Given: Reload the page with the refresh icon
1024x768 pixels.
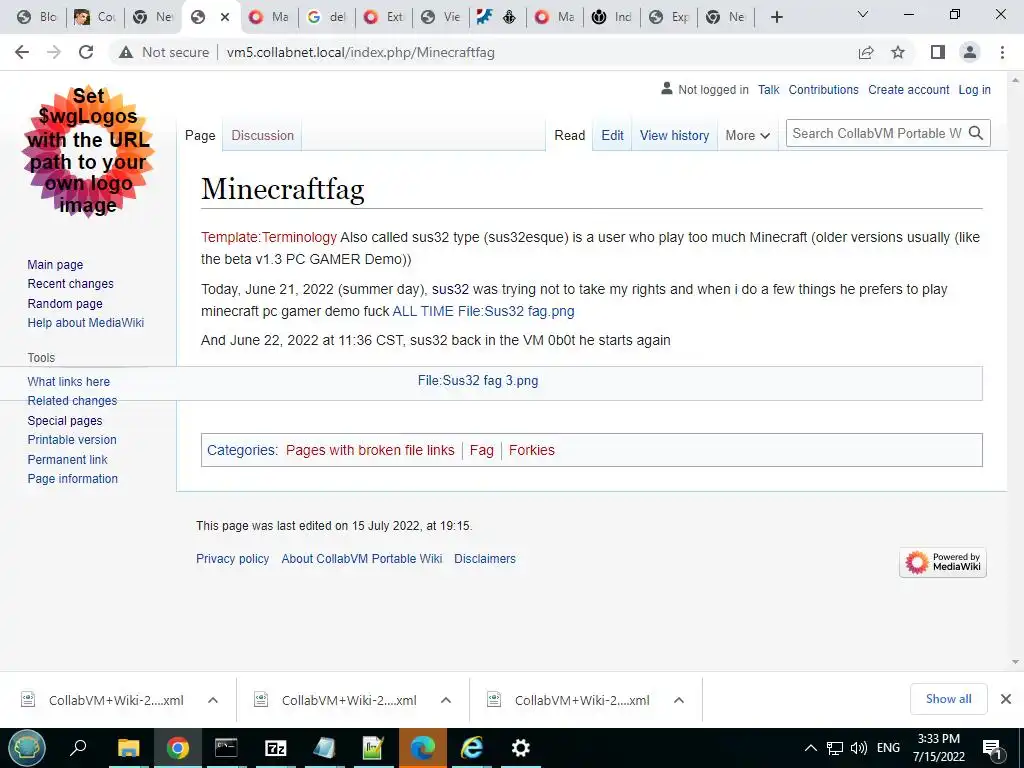Looking at the screenshot, I should pyautogui.click(x=86, y=52).
